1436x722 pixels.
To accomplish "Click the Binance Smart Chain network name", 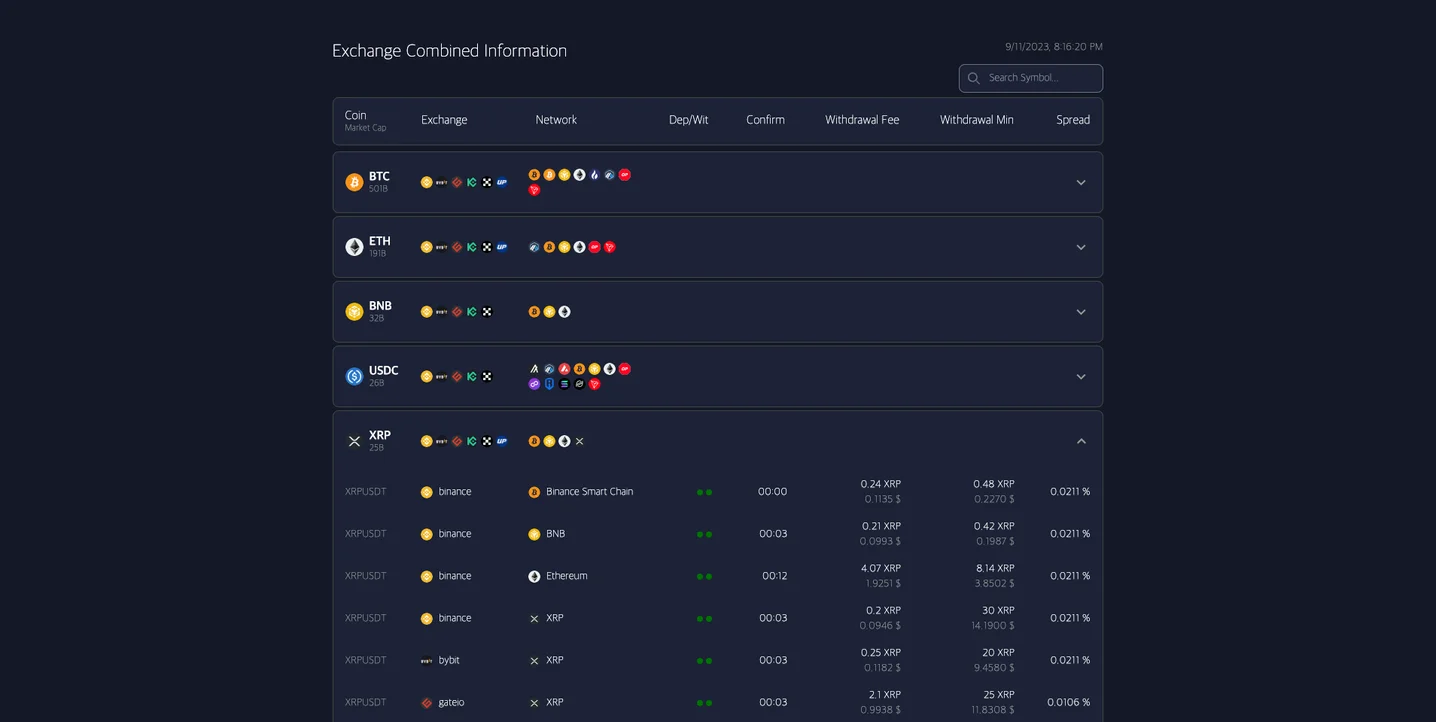I will click(x=590, y=492).
